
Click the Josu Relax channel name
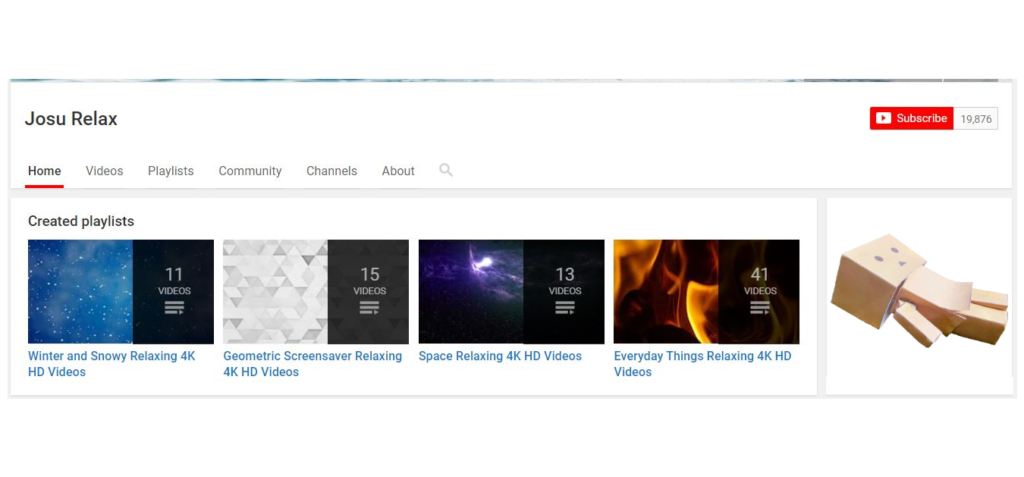pyautogui.click(x=71, y=119)
